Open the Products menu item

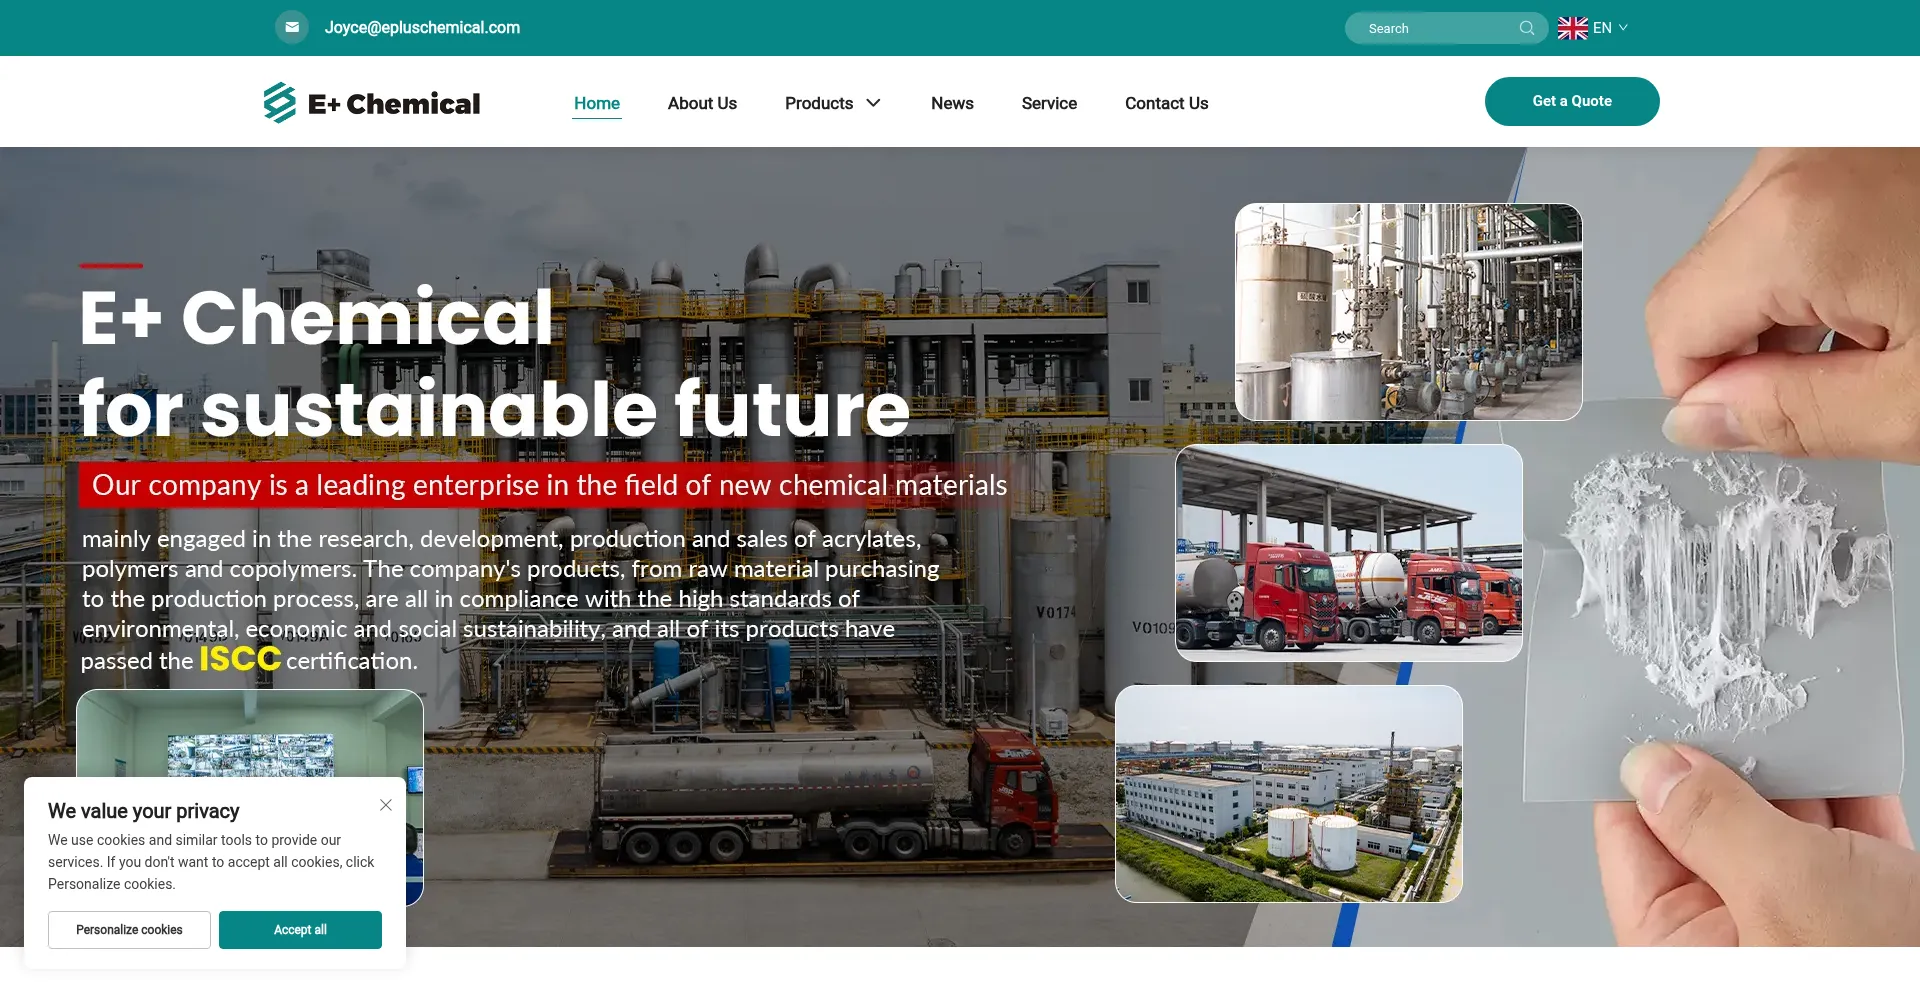click(x=819, y=103)
